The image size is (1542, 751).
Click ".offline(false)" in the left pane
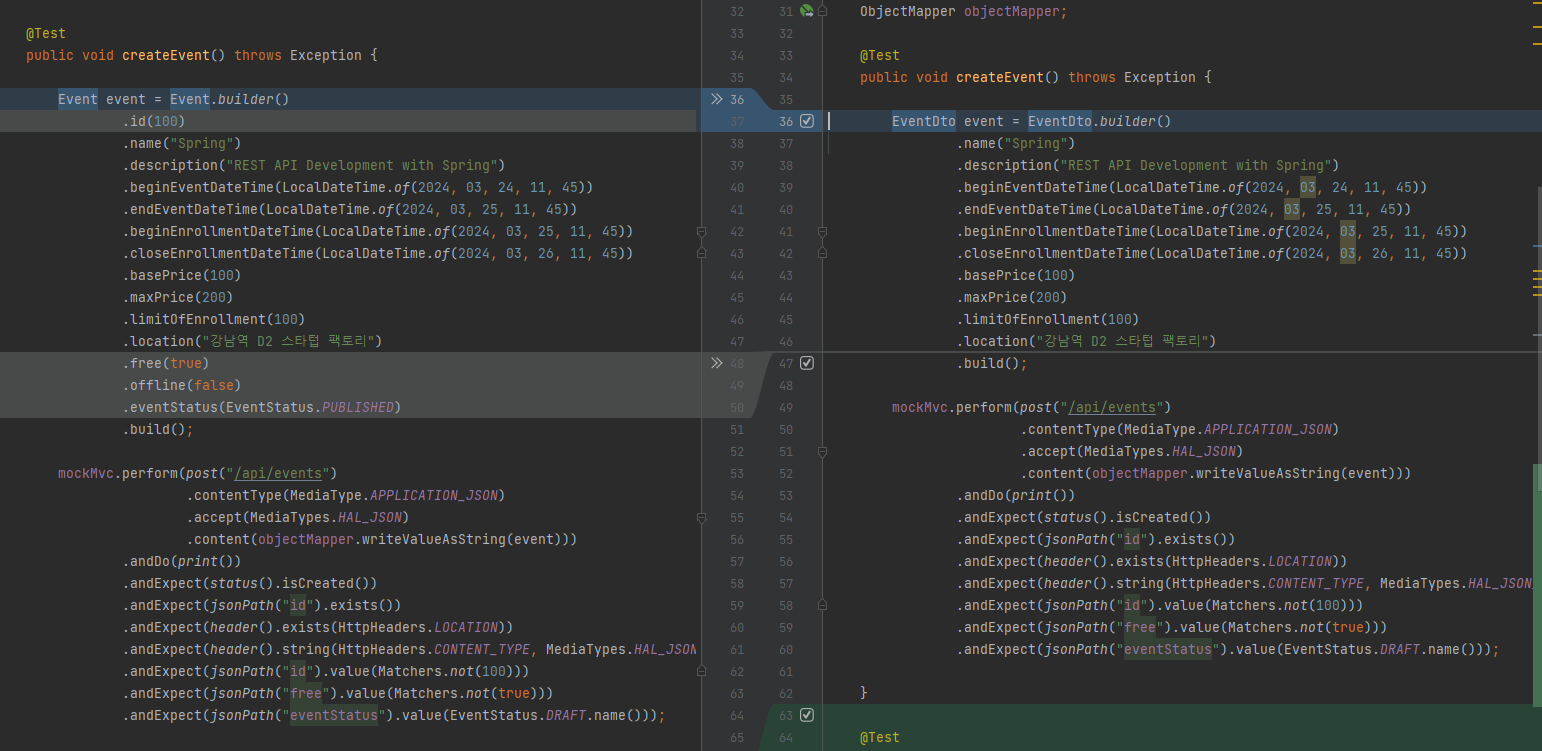point(182,385)
